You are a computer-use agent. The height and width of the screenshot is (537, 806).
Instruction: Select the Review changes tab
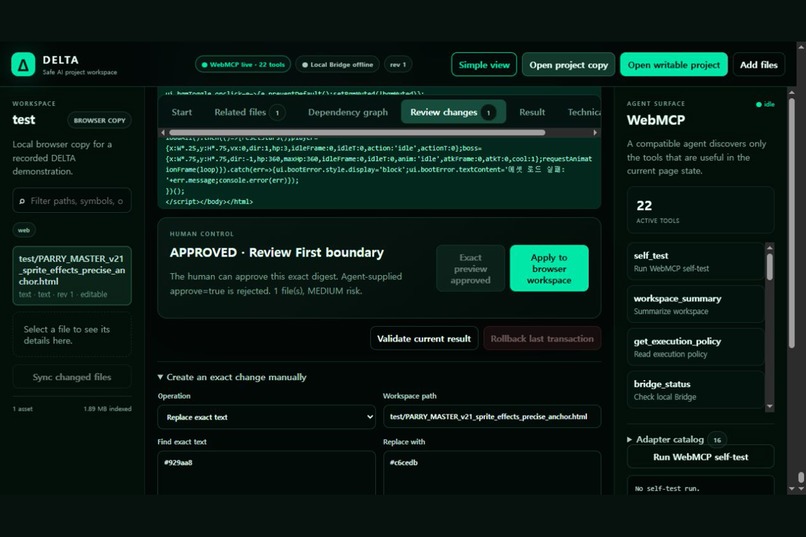(x=453, y=112)
